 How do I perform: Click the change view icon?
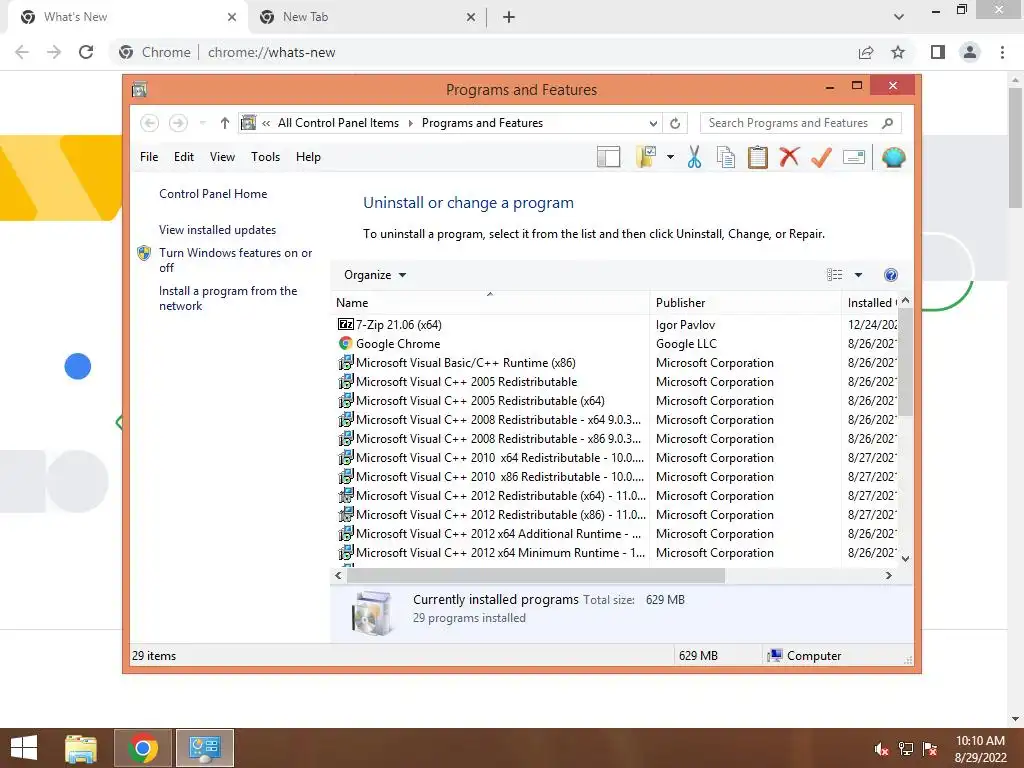pyautogui.click(x=835, y=275)
